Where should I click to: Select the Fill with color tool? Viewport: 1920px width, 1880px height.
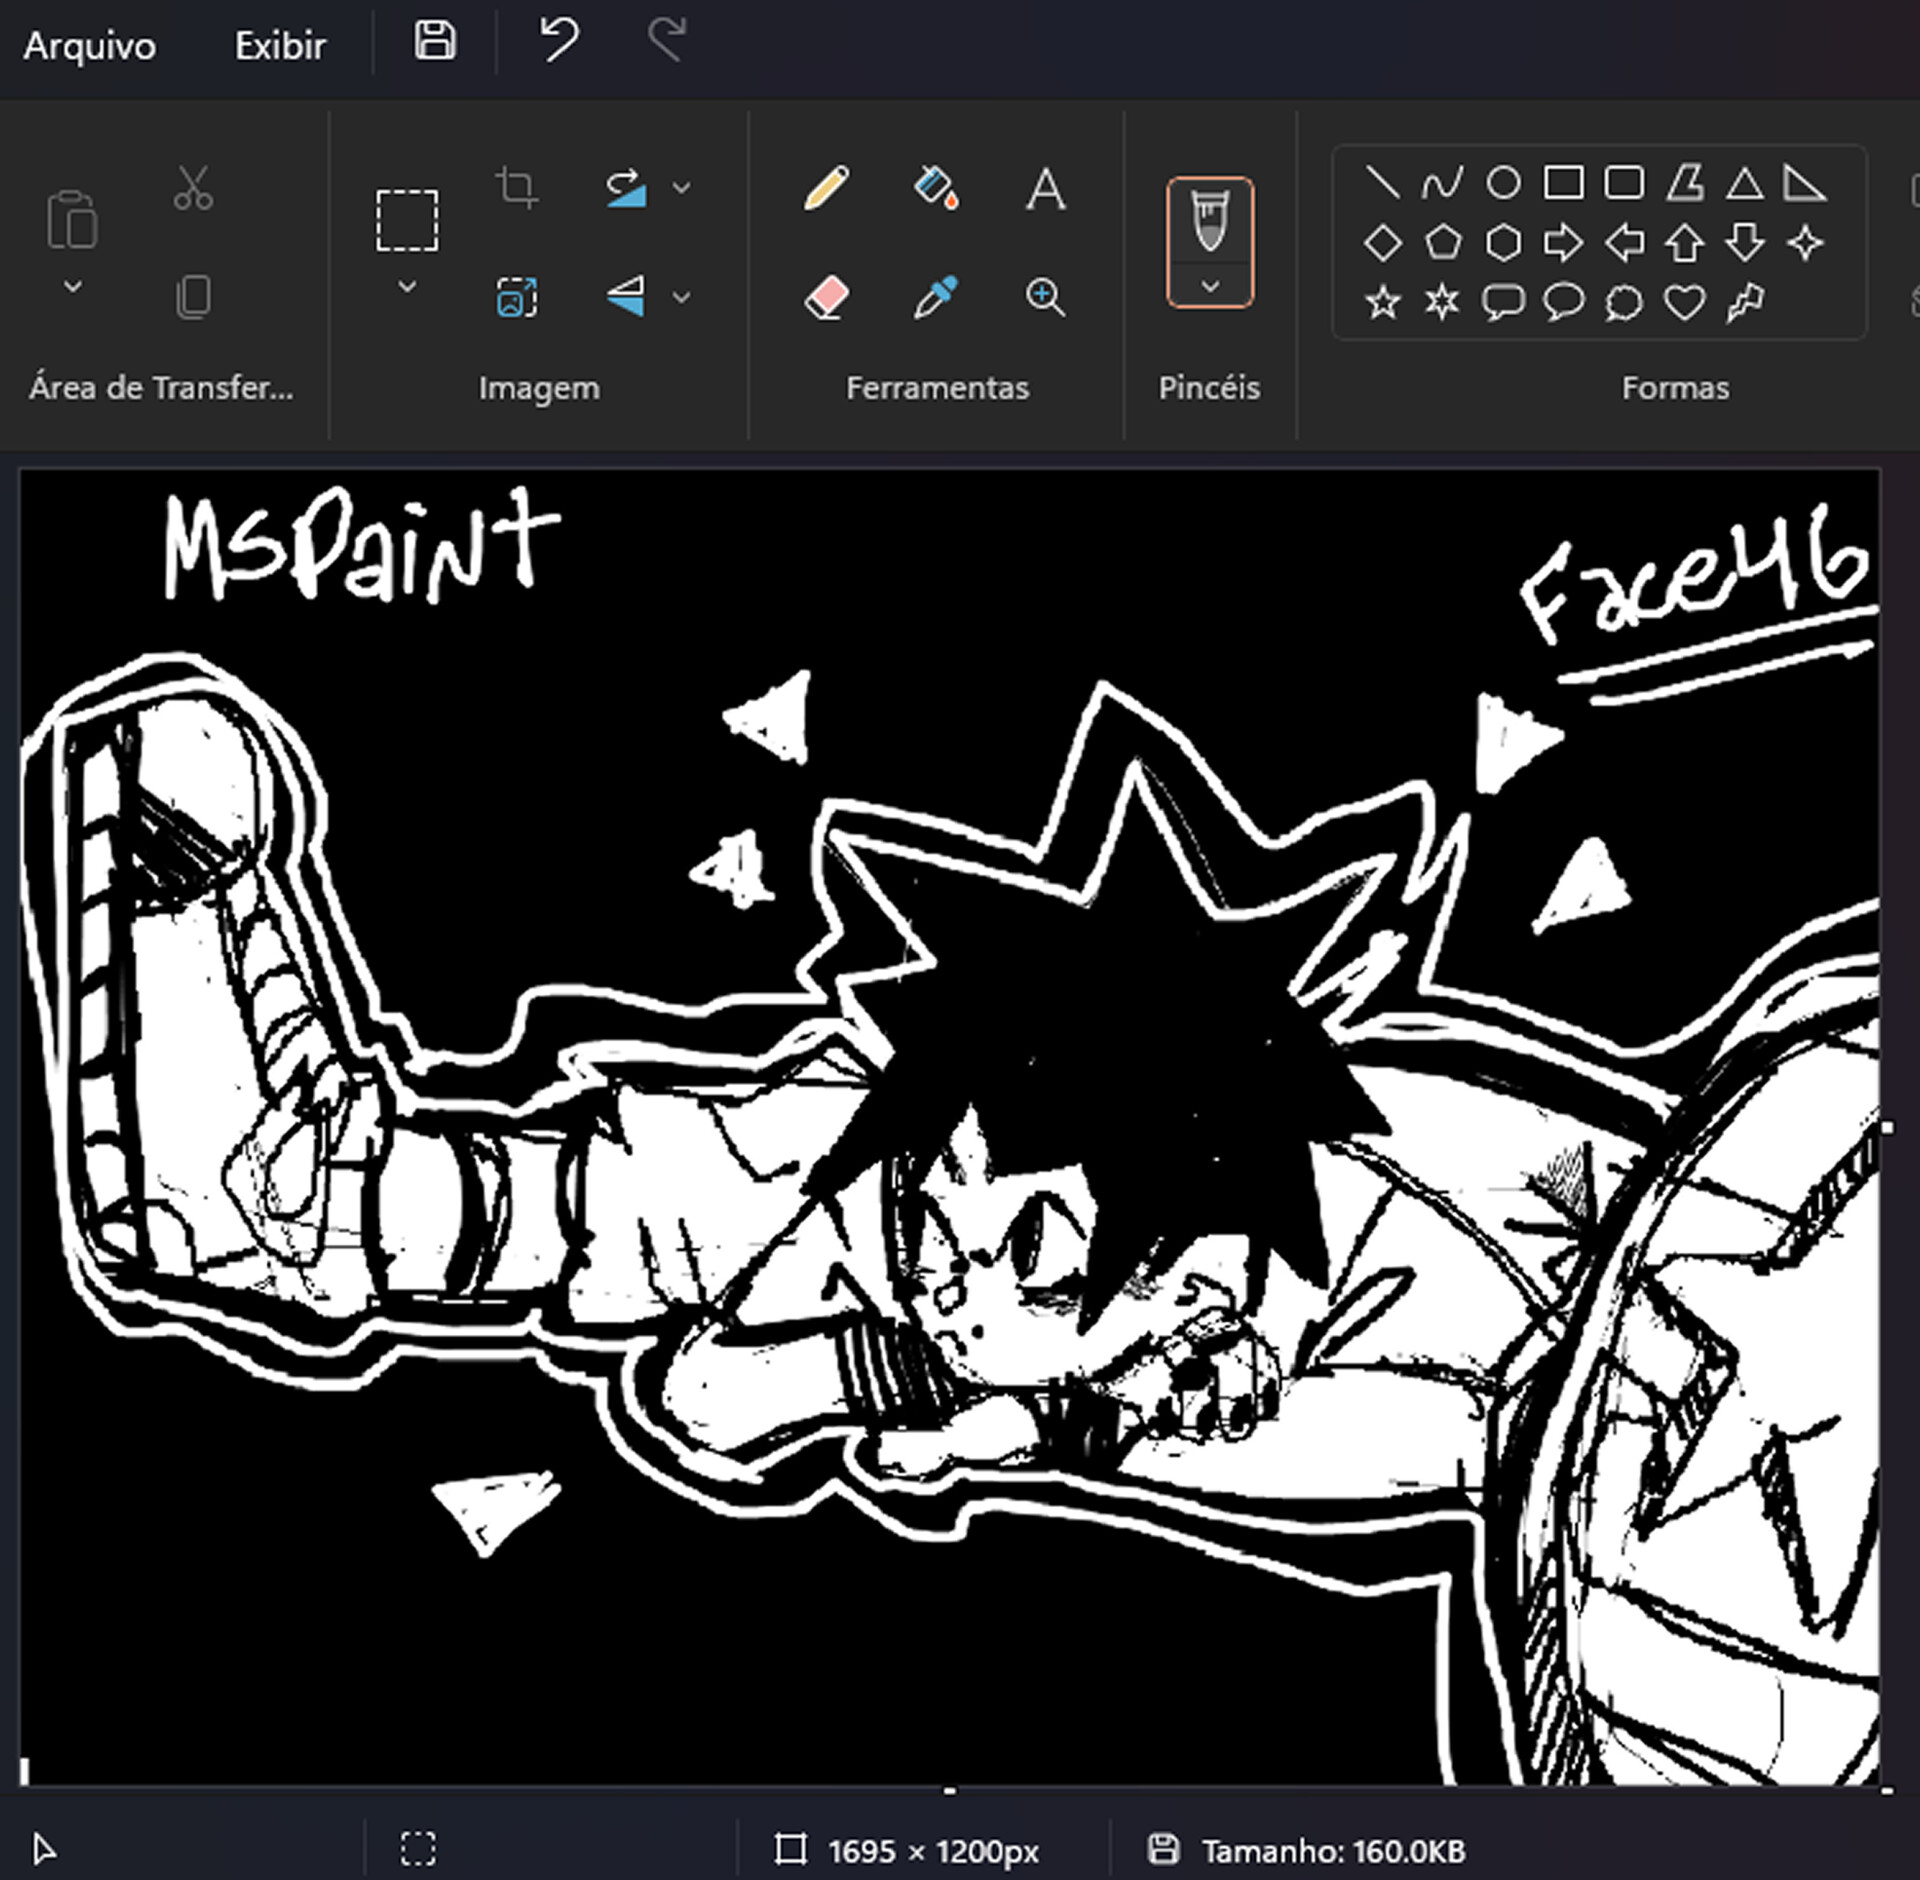pos(935,190)
